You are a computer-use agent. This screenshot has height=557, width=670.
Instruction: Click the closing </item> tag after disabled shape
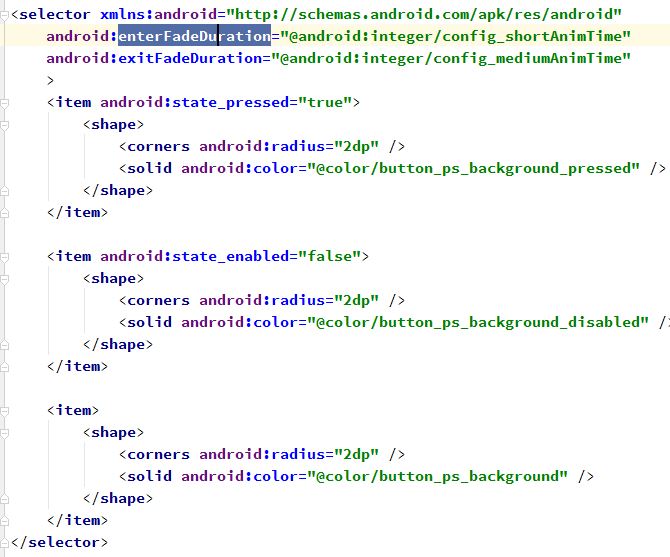(x=77, y=366)
